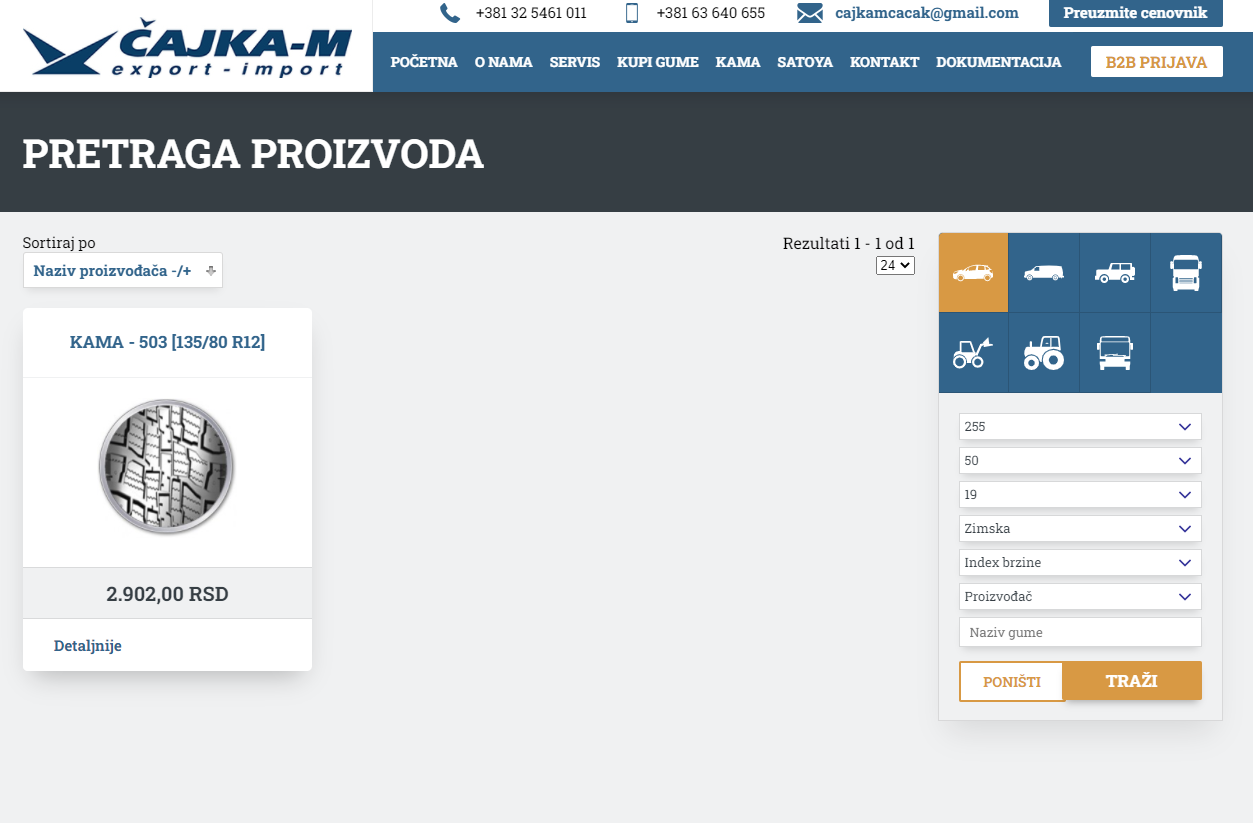The width and height of the screenshot is (1253, 823).
Task: Go to POČETNA menu item
Action: point(424,62)
